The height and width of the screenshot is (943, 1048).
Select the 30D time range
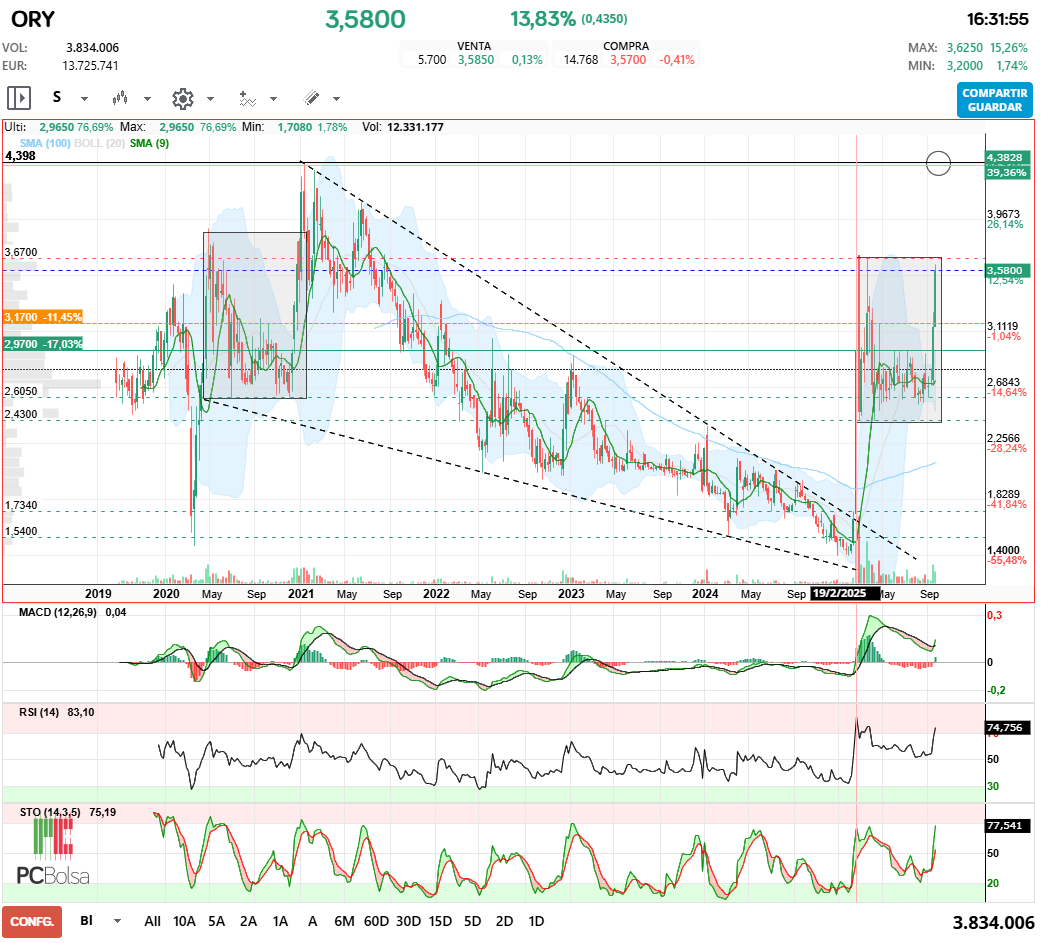(x=408, y=921)
